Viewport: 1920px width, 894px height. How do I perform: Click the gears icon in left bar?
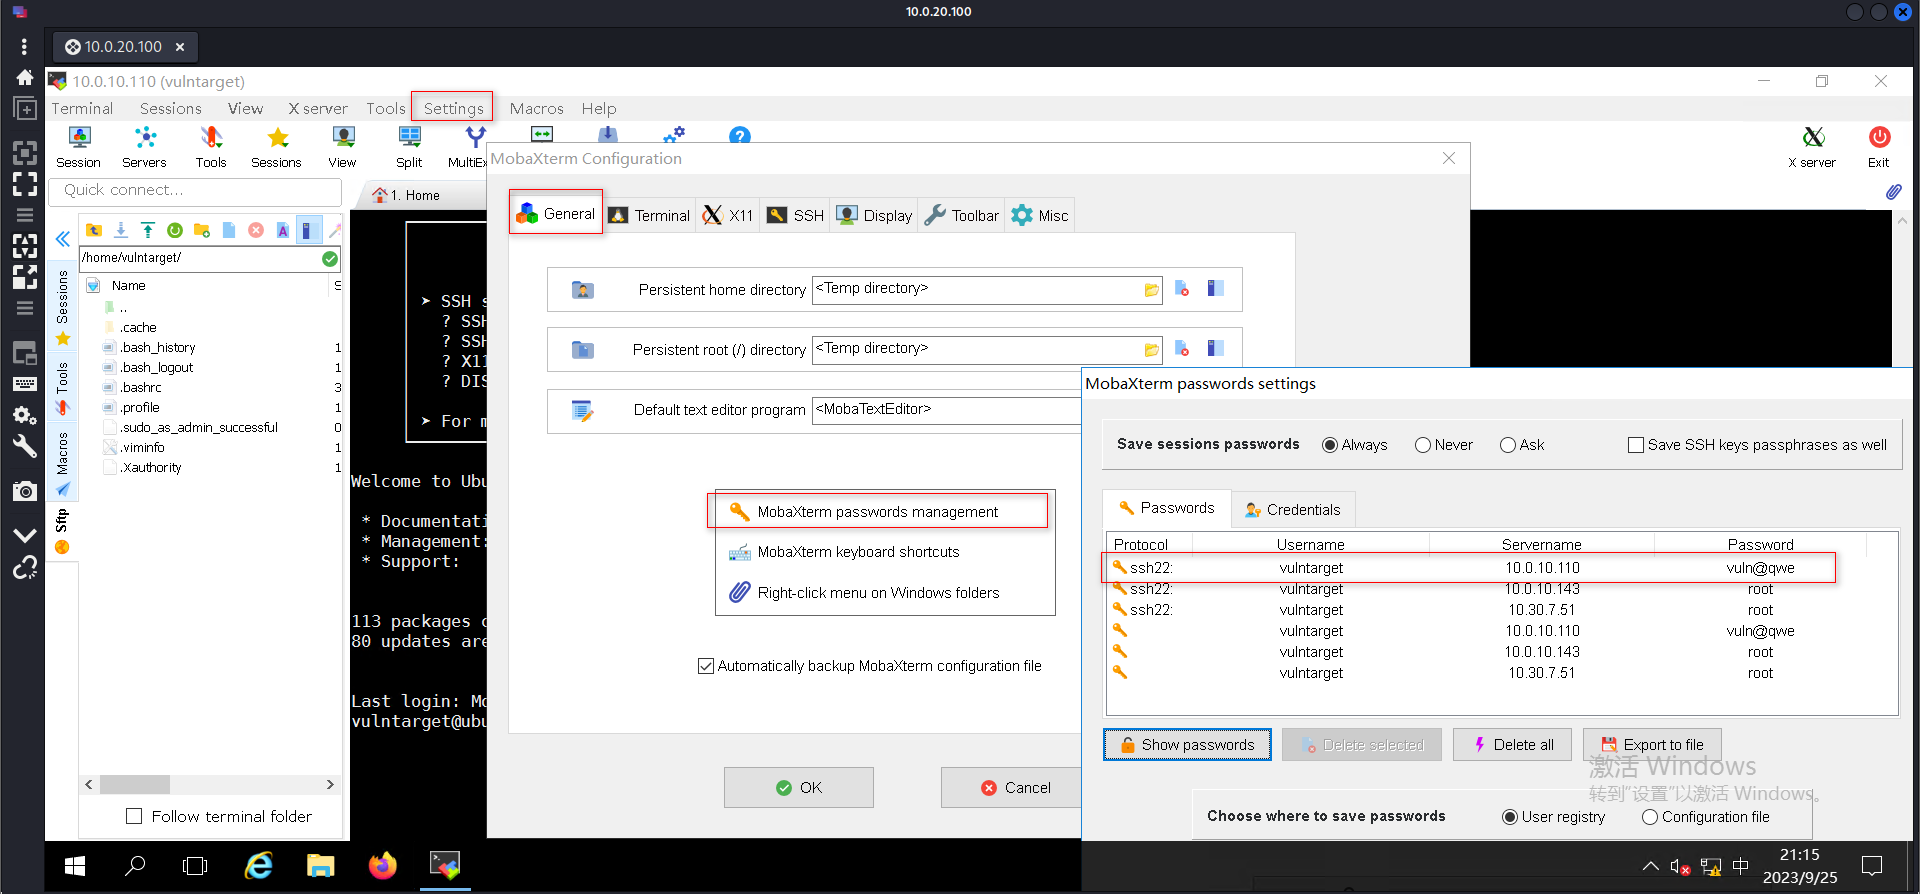coord(25,415)
